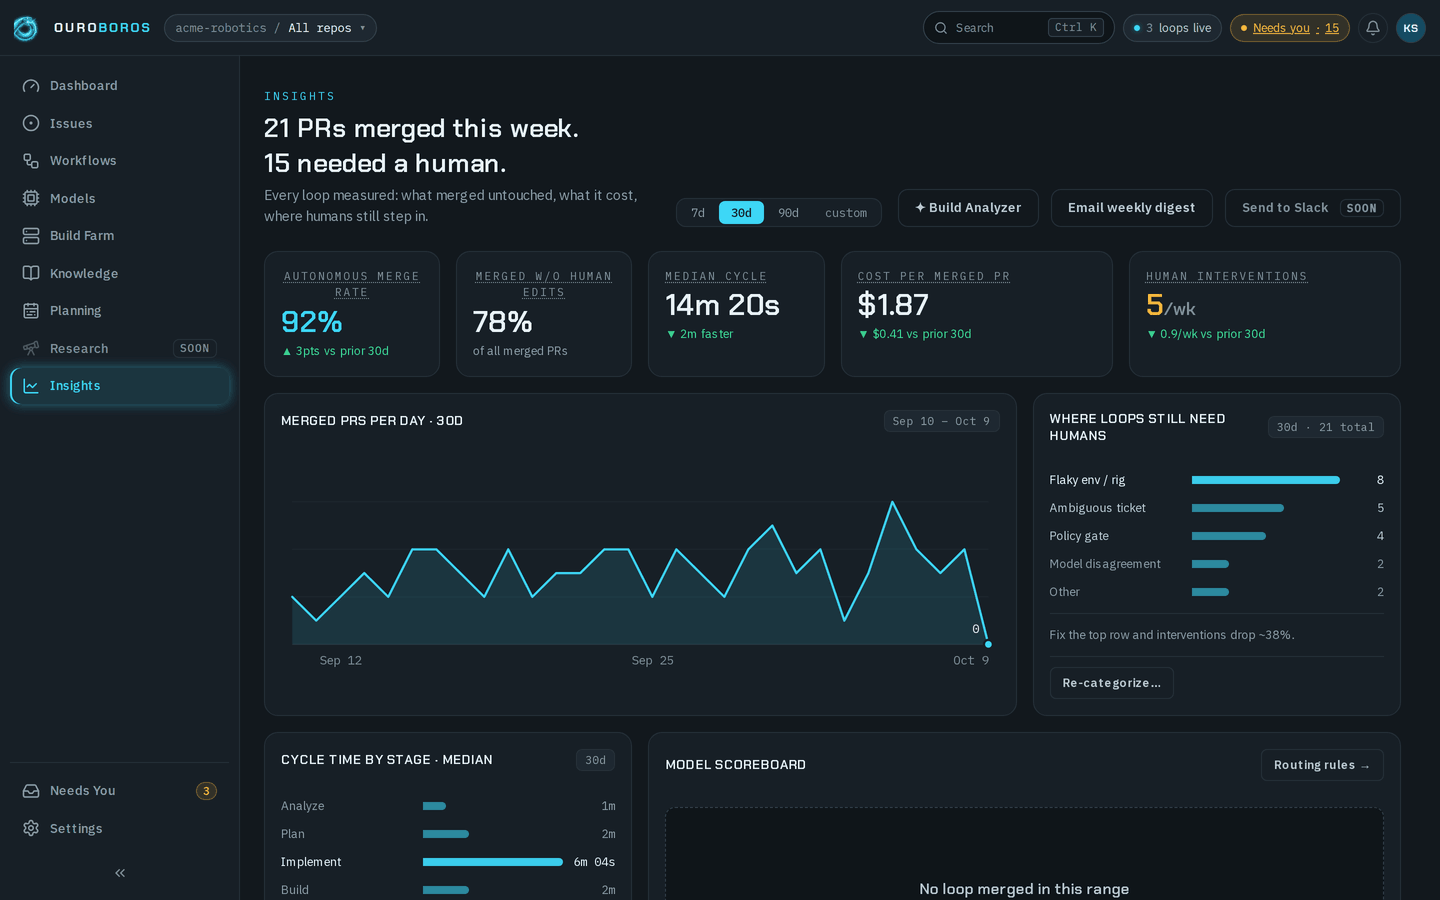Switch range to 90d
Image resolution: width=1440 pixels, height=900 pixels.
(789, 213)
